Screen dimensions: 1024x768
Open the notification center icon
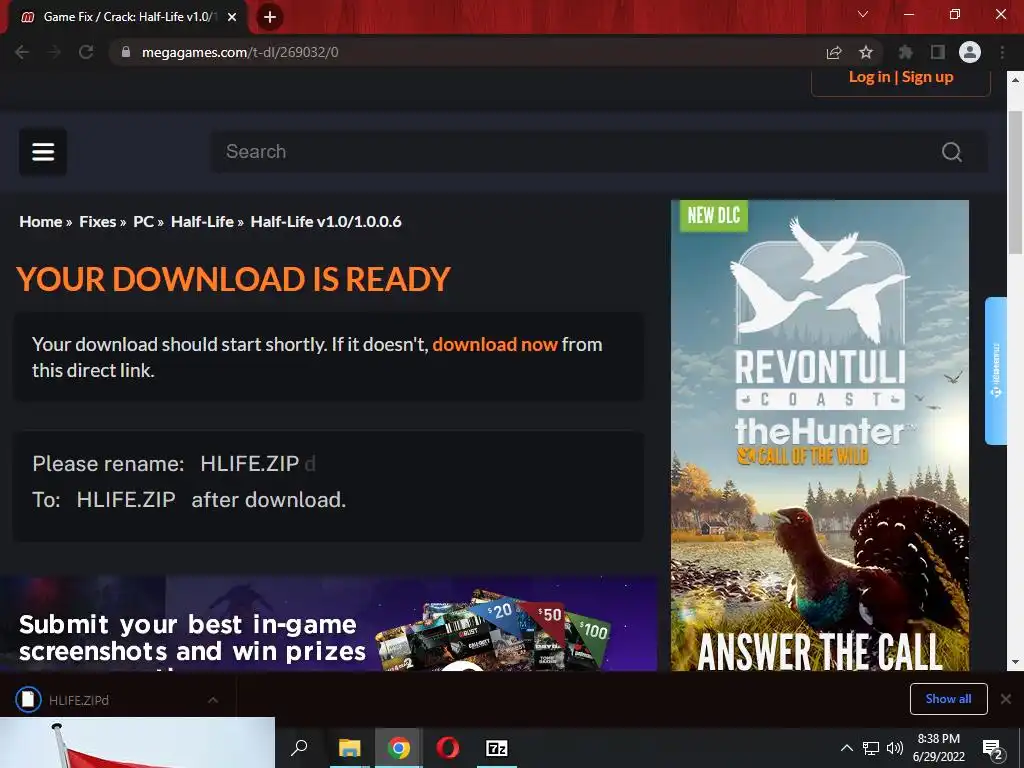tap(993, 748)
